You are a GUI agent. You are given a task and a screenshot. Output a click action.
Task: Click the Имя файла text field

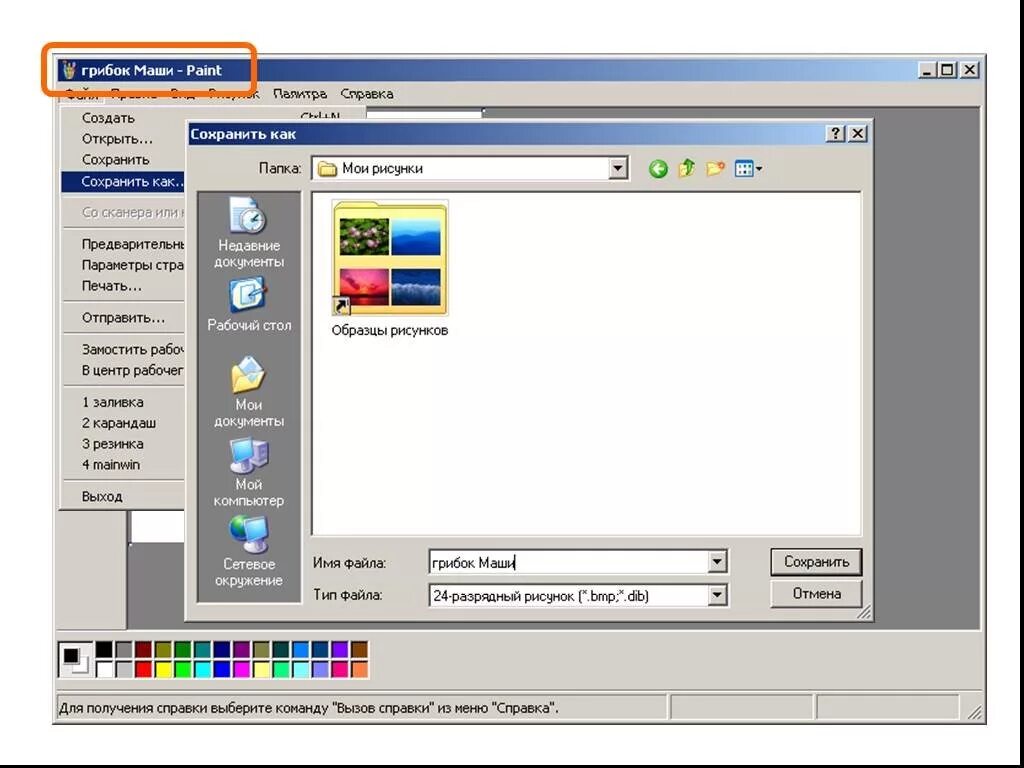pyautogui.click(x=568, y=562)
